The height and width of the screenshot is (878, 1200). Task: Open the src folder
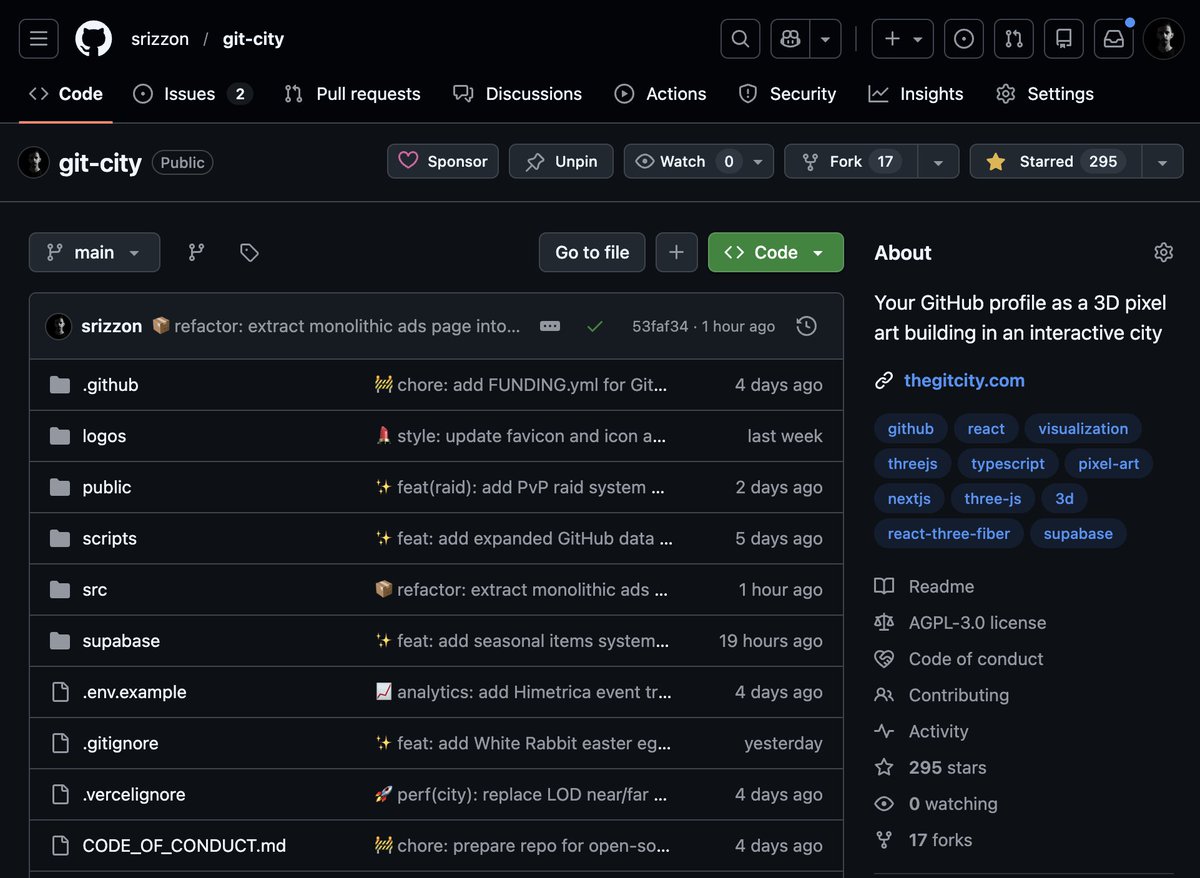point(94,589)
